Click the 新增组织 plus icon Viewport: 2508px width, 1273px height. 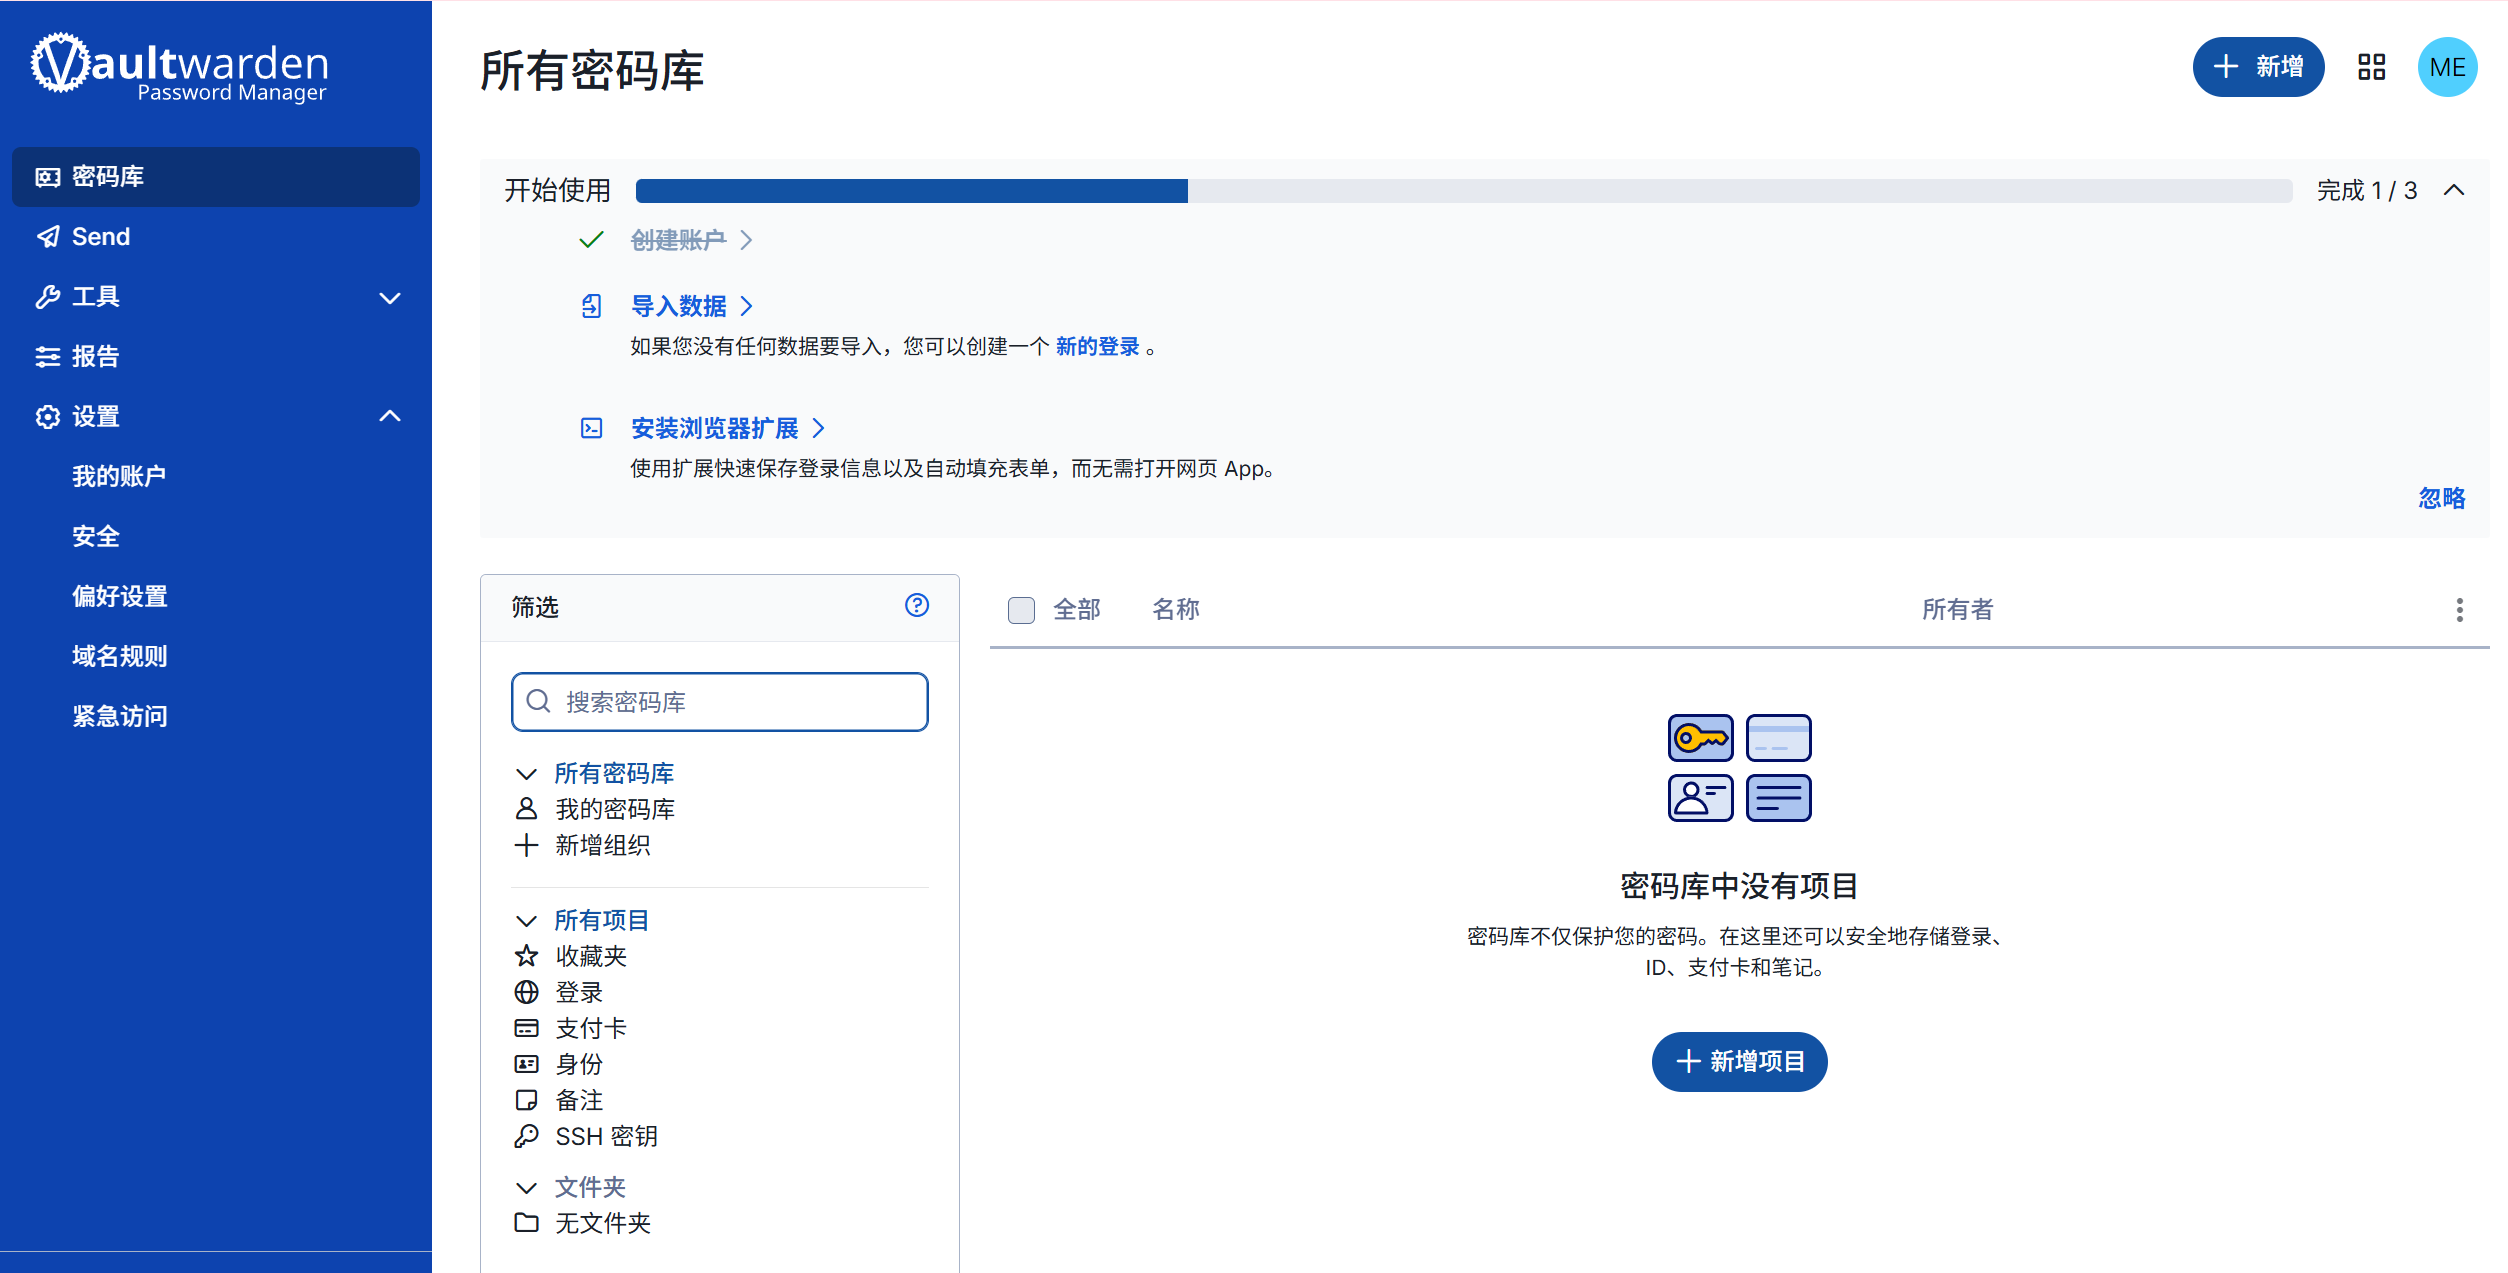coord(526,845)
